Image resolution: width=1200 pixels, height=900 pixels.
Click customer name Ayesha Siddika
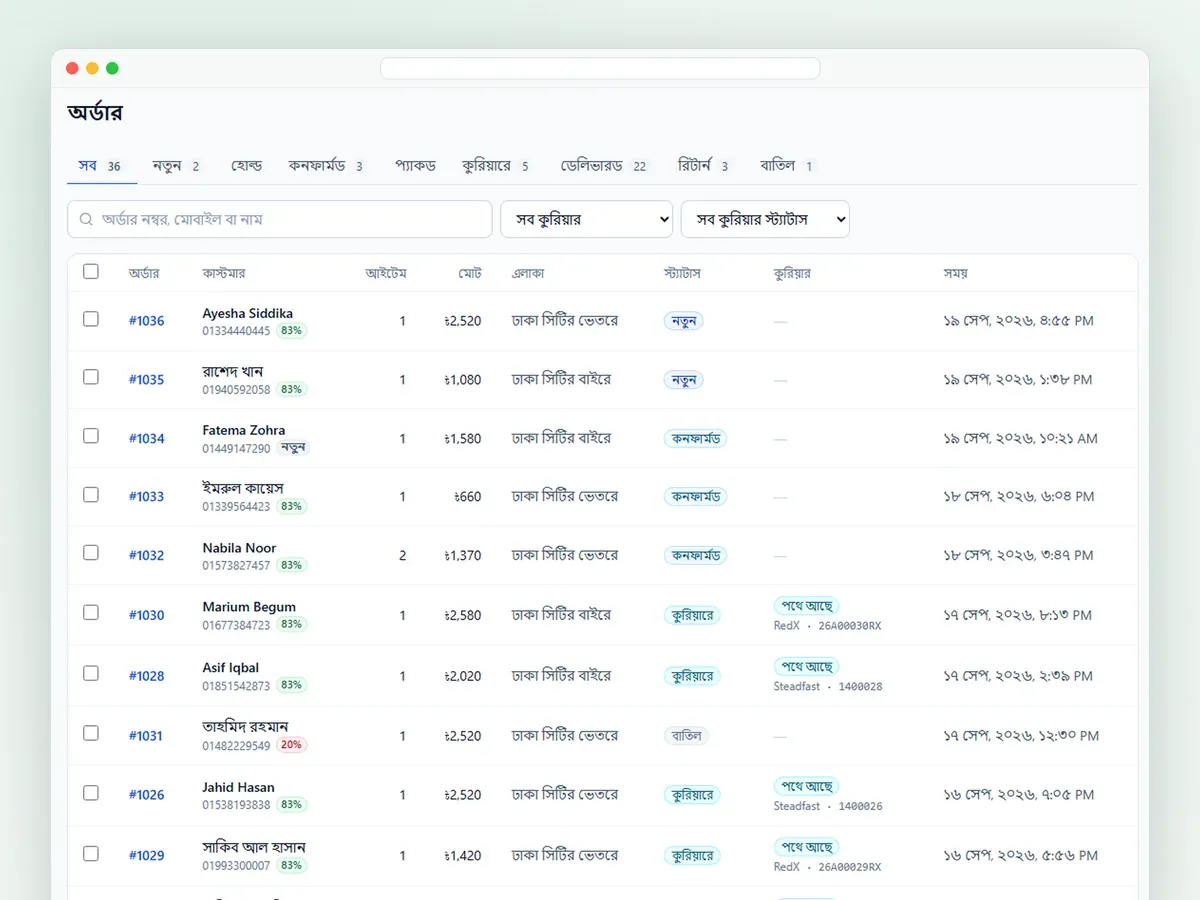click(248, 313)
